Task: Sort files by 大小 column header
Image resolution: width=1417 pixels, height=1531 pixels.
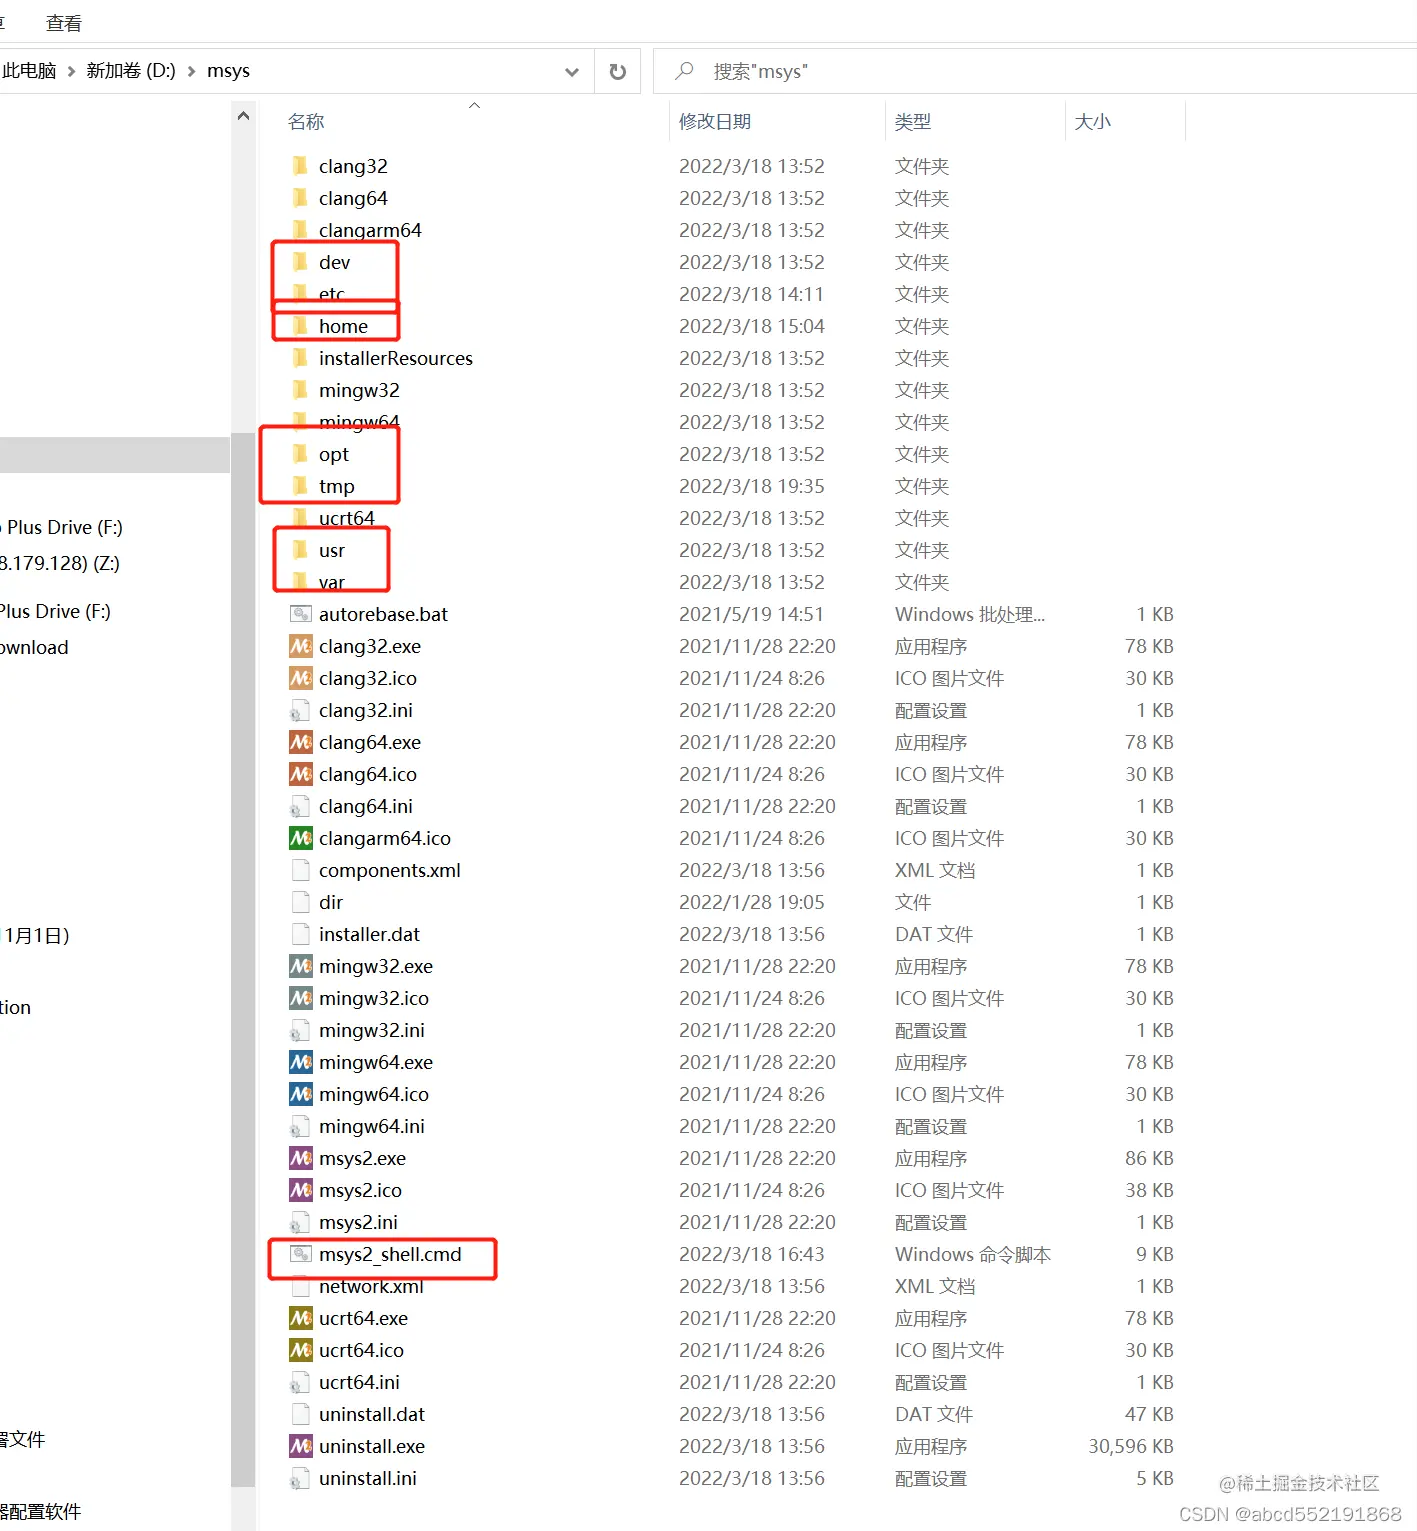Action: (1092, 121)
